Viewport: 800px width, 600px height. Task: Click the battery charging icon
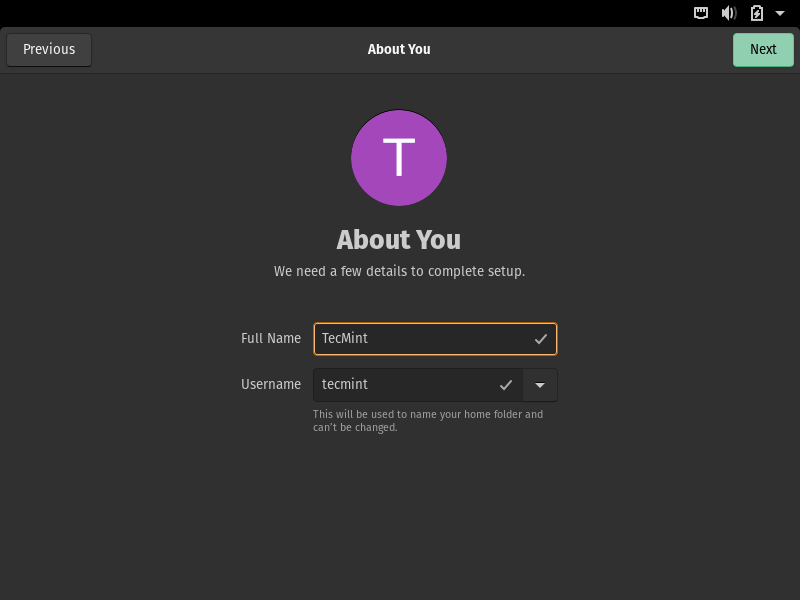pos(757,13)
